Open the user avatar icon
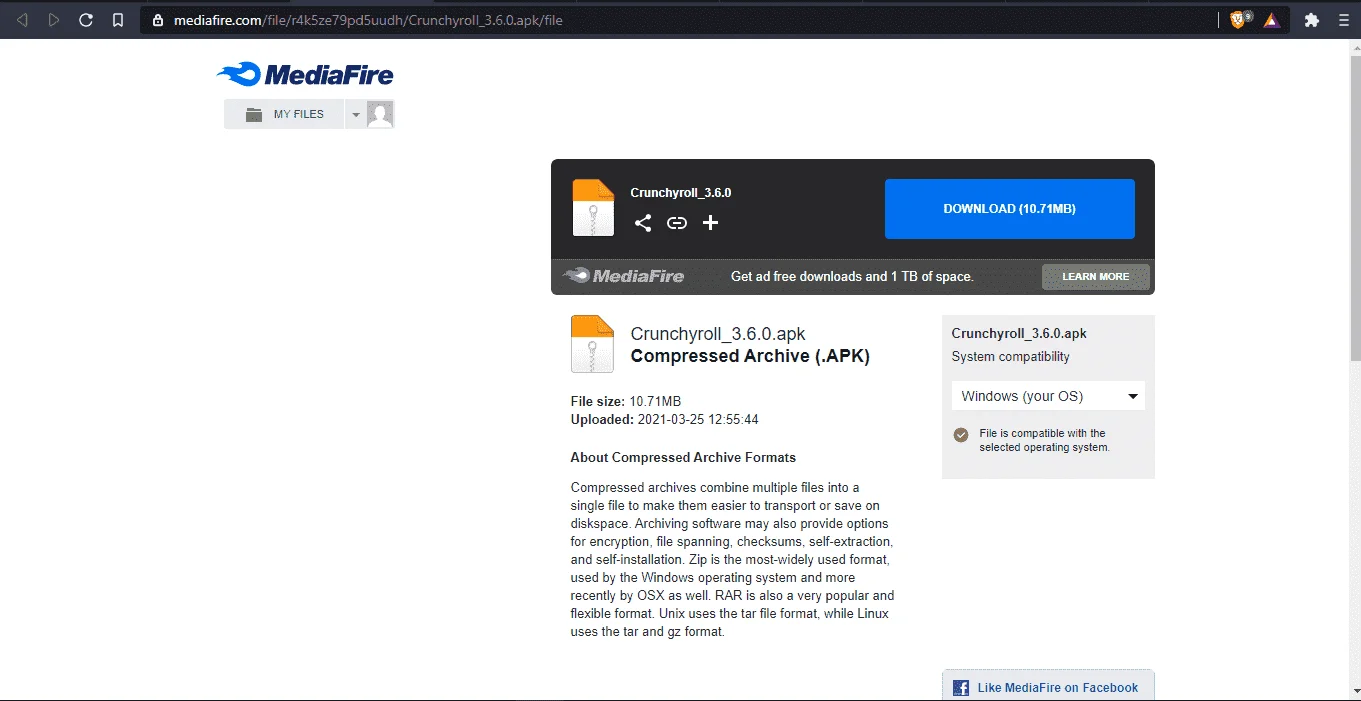Viewport: 1361px width, 701px height. (380, 114)
